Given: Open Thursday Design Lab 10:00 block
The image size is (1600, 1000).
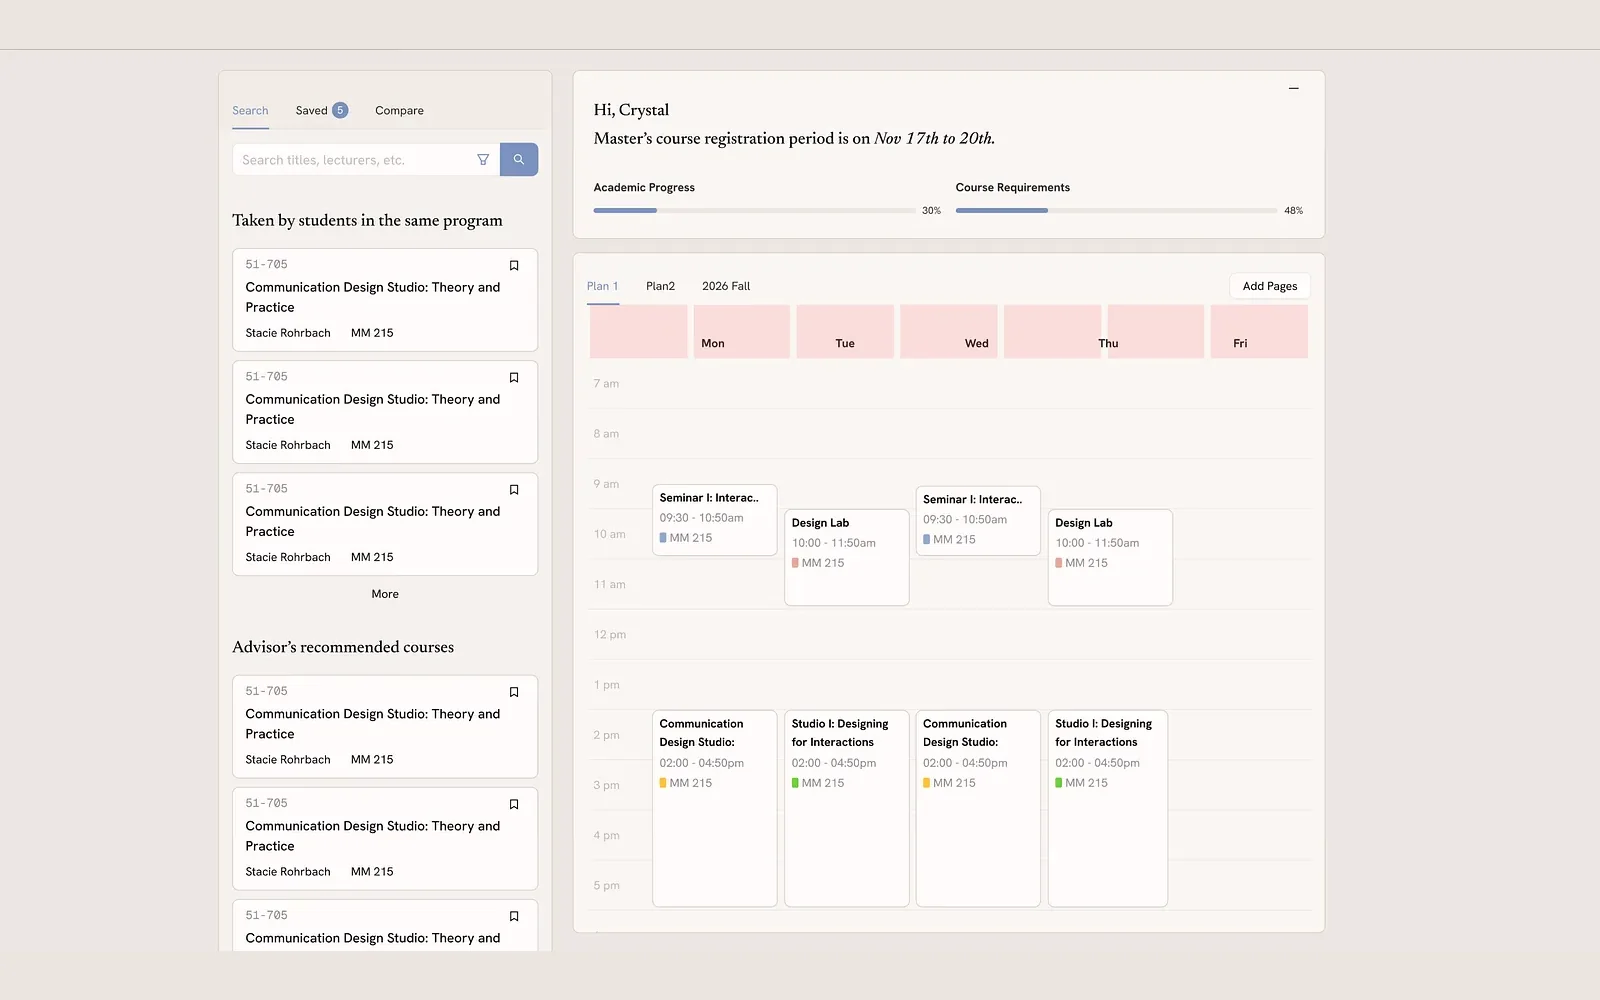Looking at the screenshot, I should (x=1110, y=557).
